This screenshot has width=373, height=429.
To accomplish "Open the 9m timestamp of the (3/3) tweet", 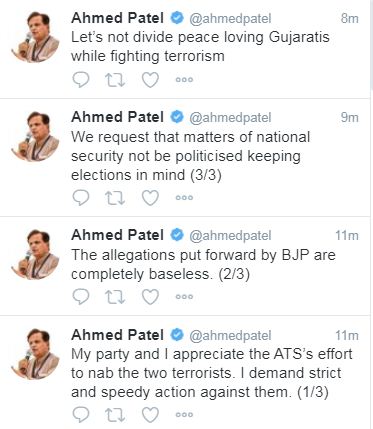I will pyautogui.click(x=349, y=117).
